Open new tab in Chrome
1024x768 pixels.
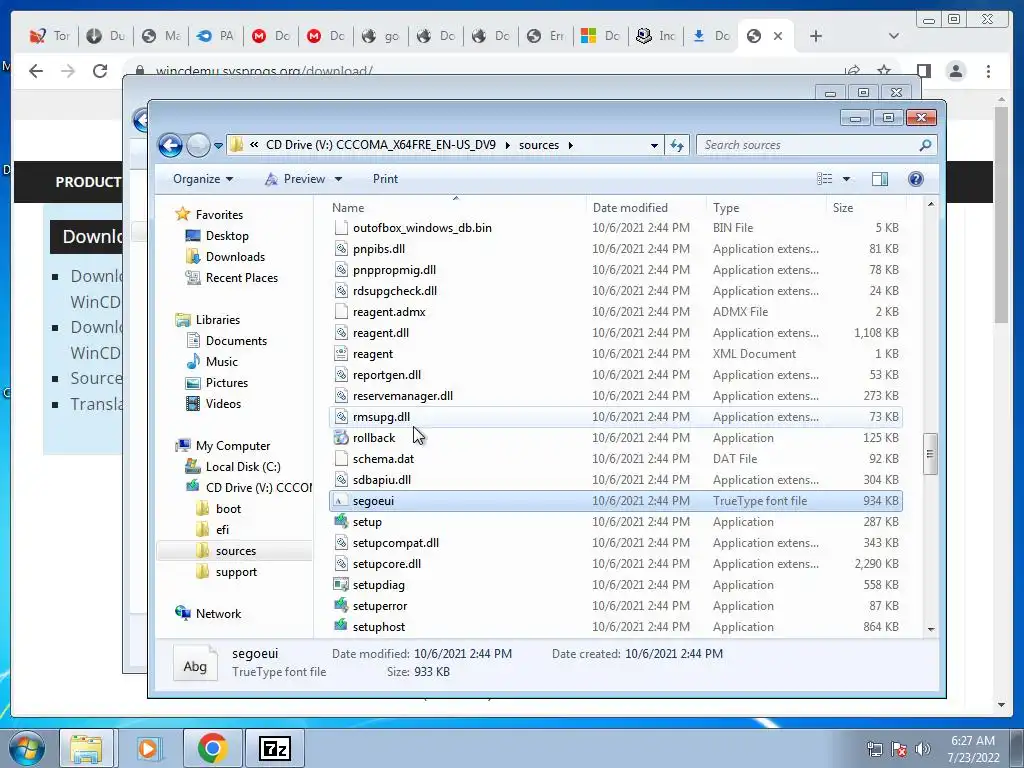pyautogui.click(x=816, y=36)
